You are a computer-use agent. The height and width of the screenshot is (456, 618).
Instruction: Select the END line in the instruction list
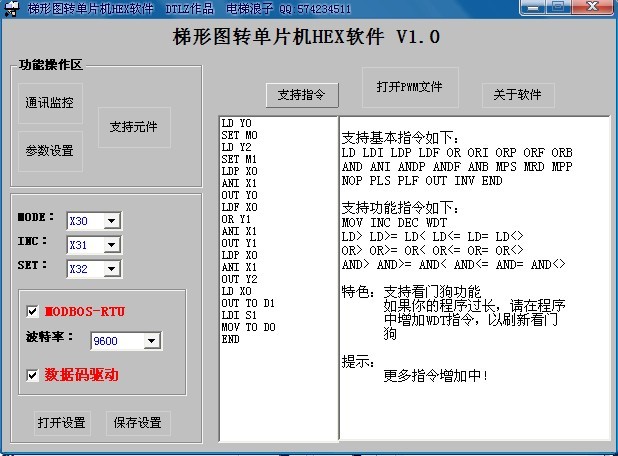(231, 339)
